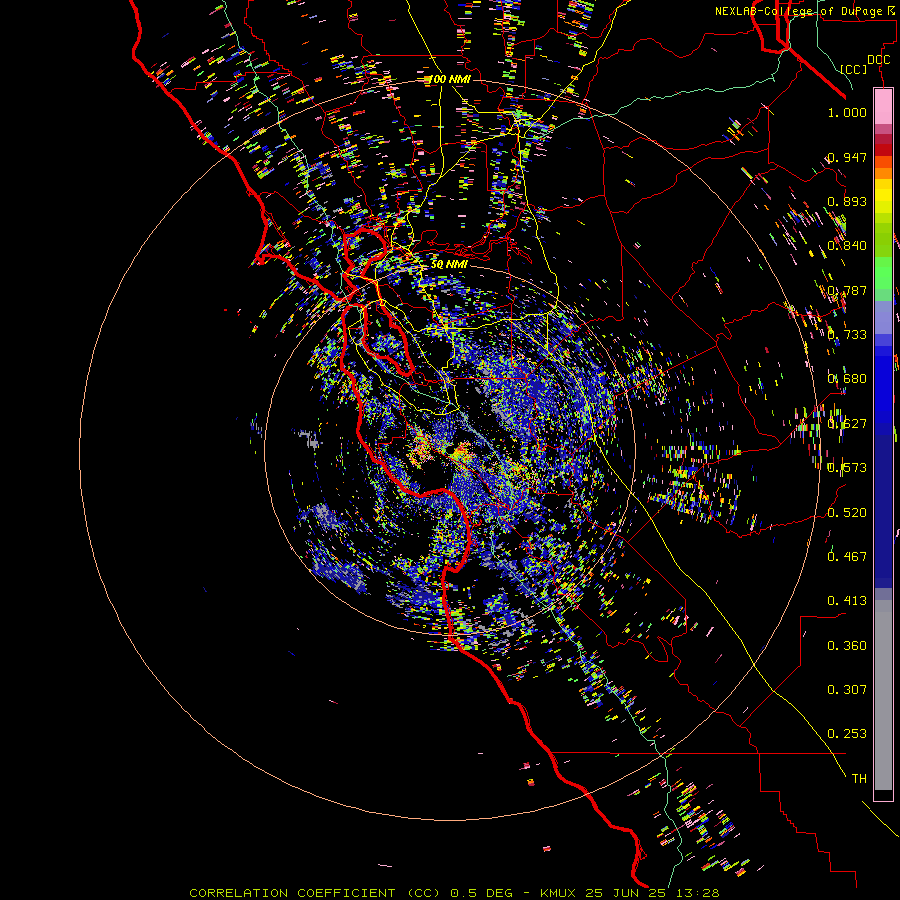Click the [CC] product label

854,69
